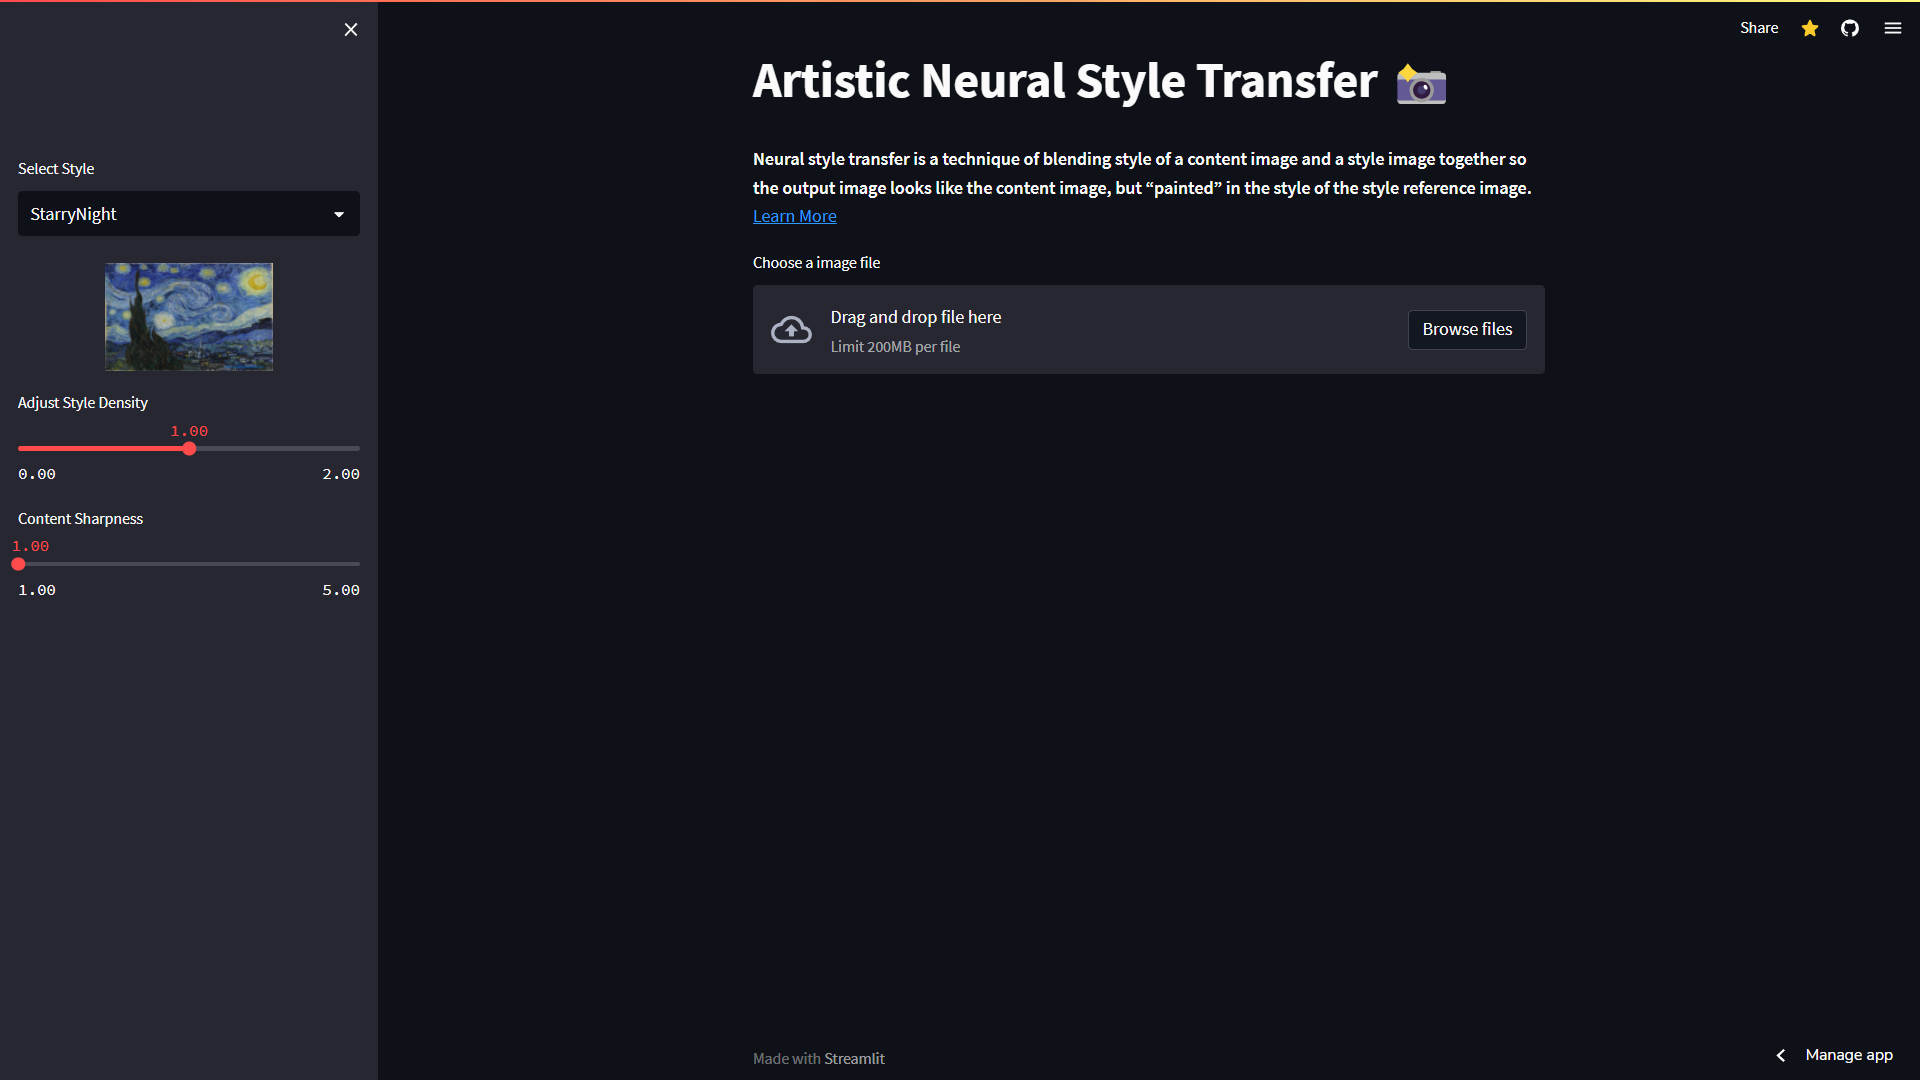The width and height of the screenshot is (1920, 1080).
Task: Click the Starry Night style thumbnail
Action: click(189, 317)
